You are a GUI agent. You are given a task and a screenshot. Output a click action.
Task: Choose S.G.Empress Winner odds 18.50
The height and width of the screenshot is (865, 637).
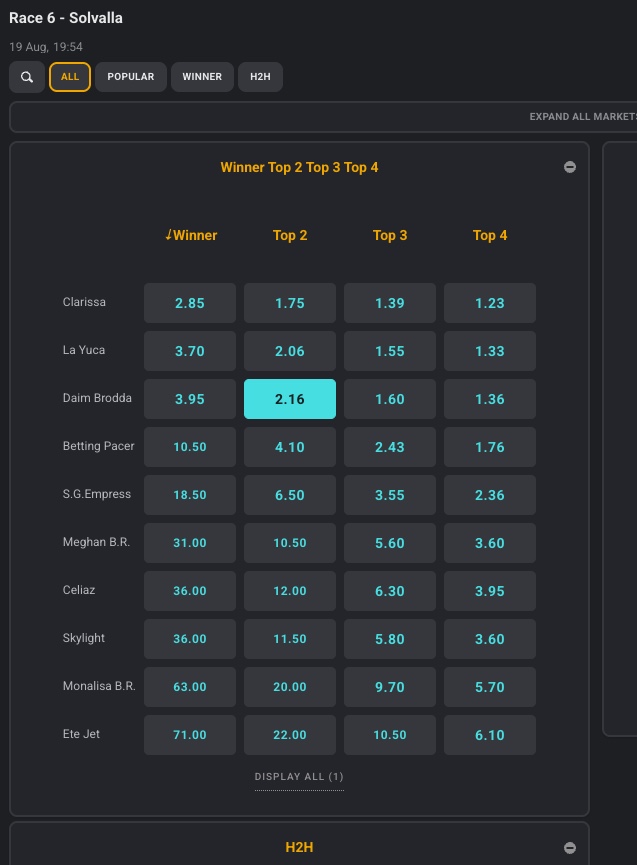(190, 495)
